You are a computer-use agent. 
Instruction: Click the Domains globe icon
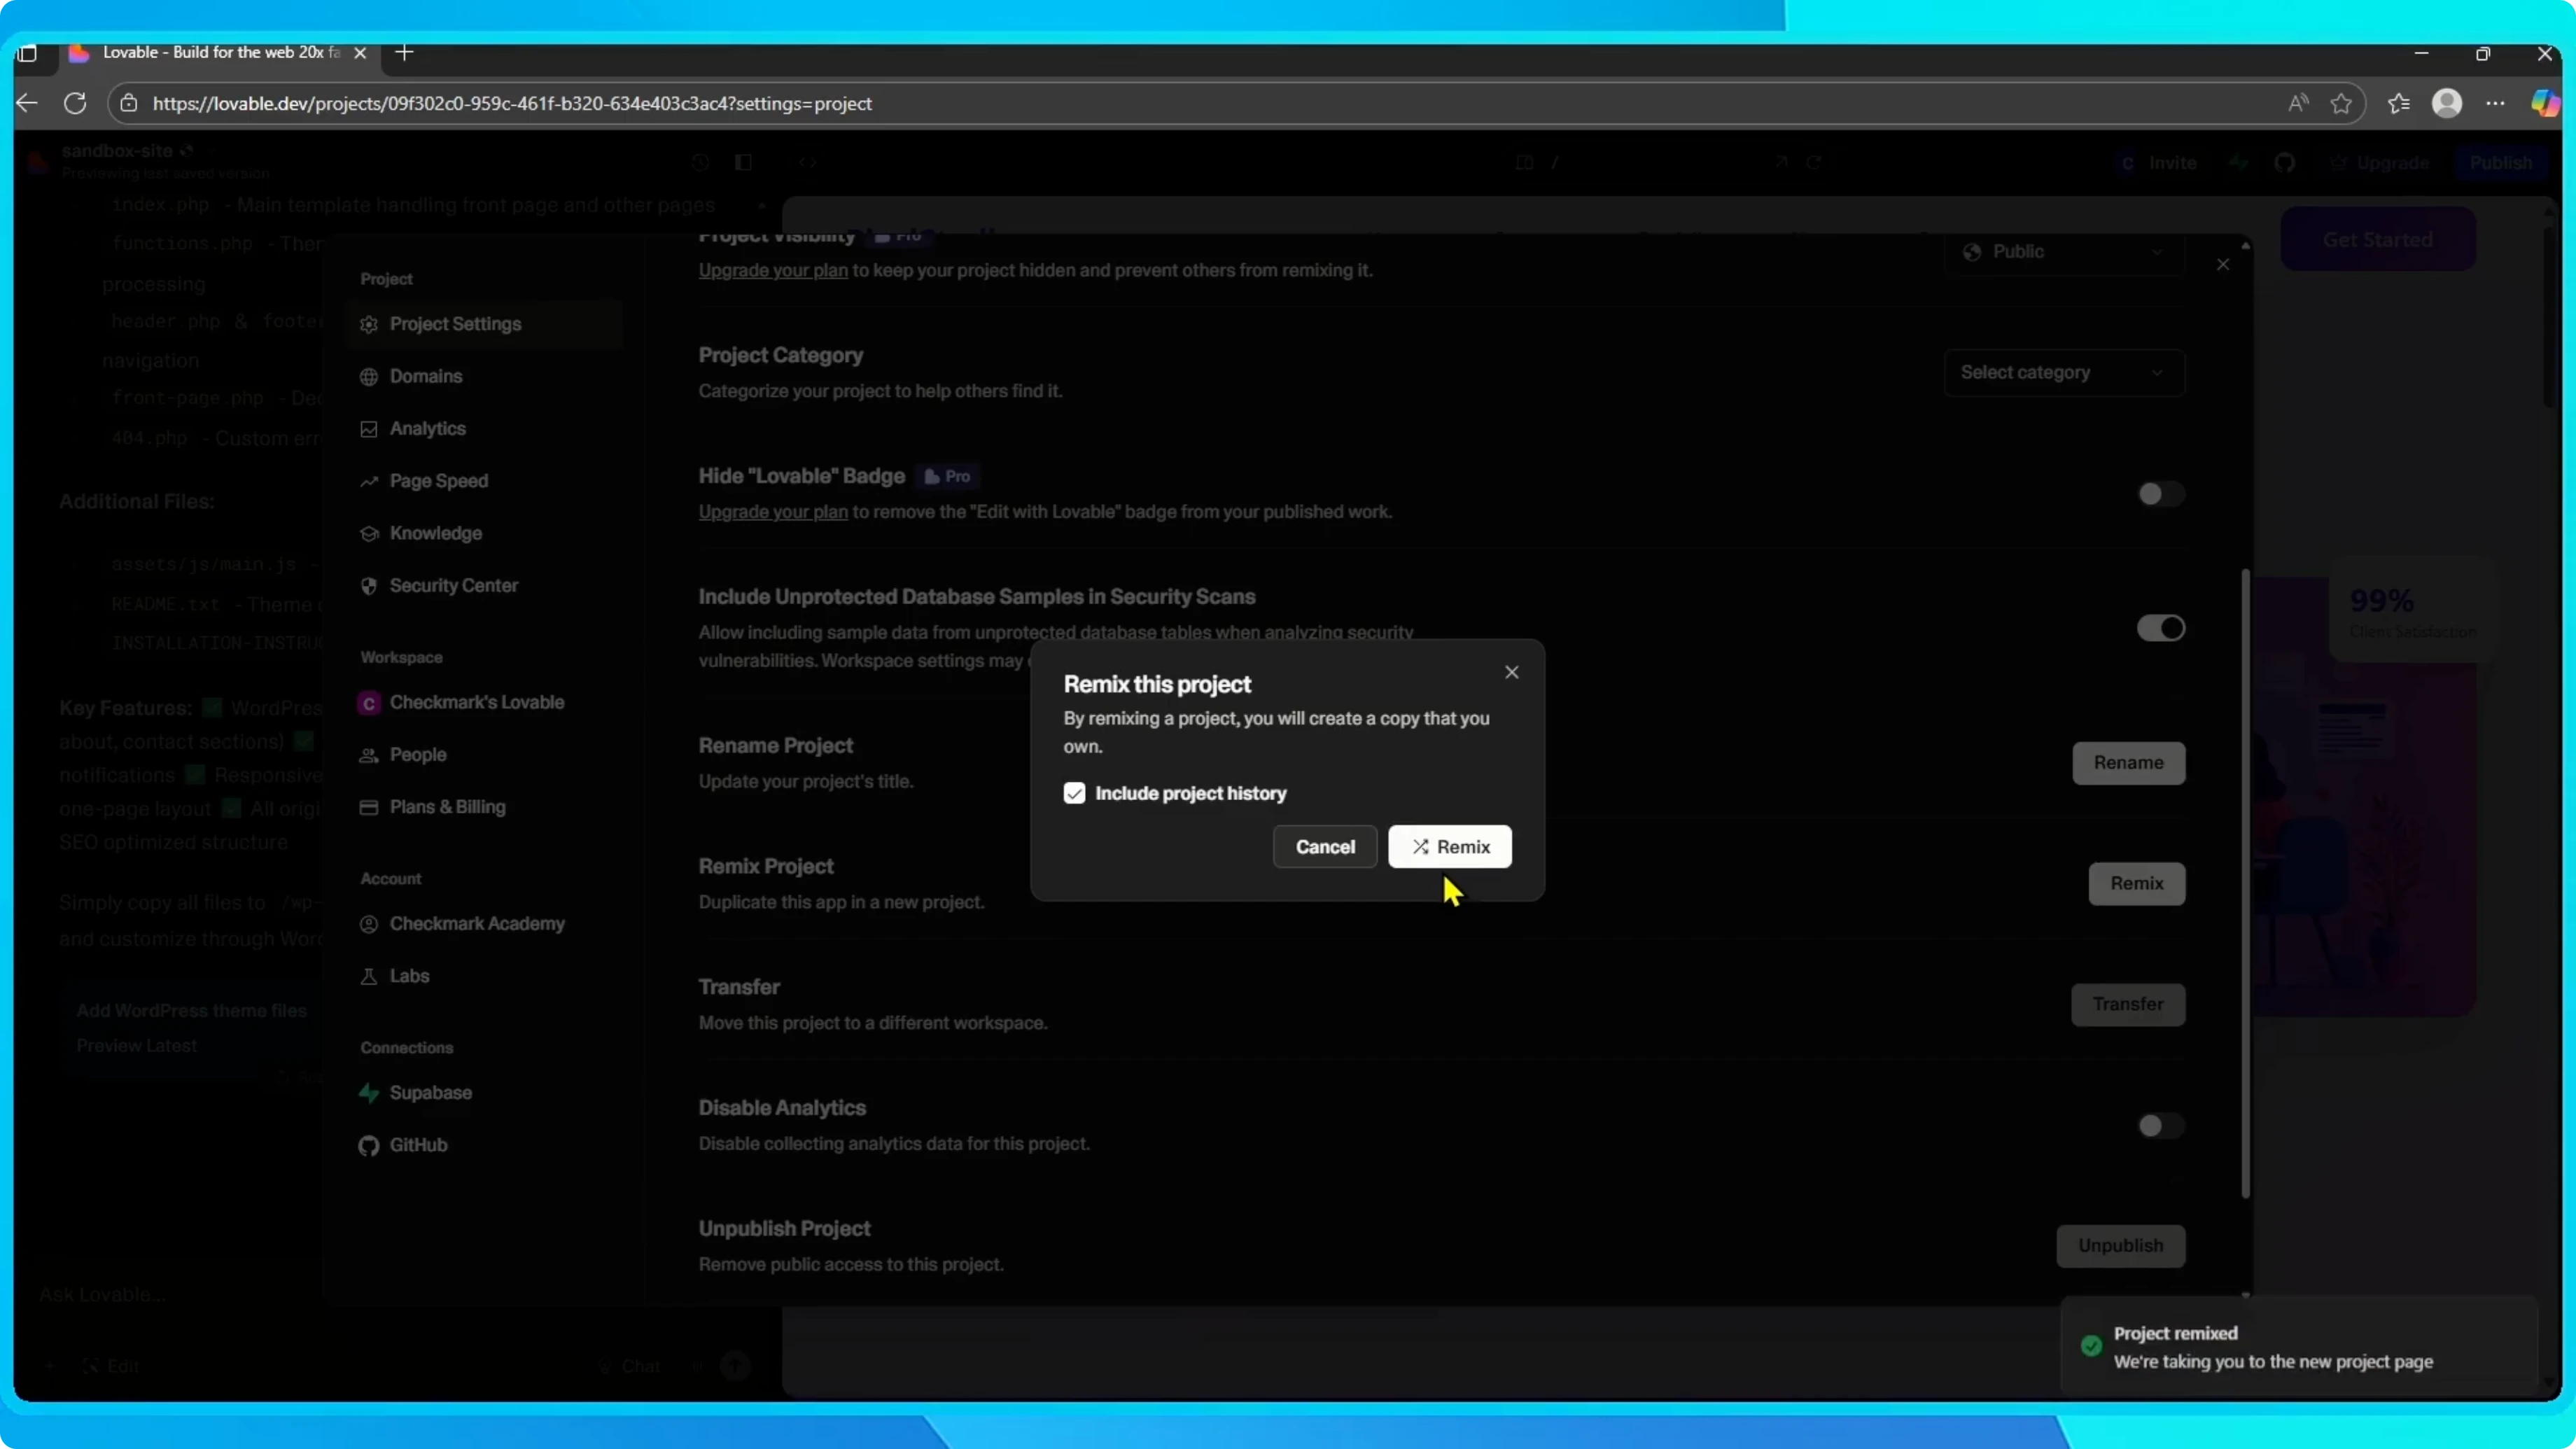[x=369, y=377]
